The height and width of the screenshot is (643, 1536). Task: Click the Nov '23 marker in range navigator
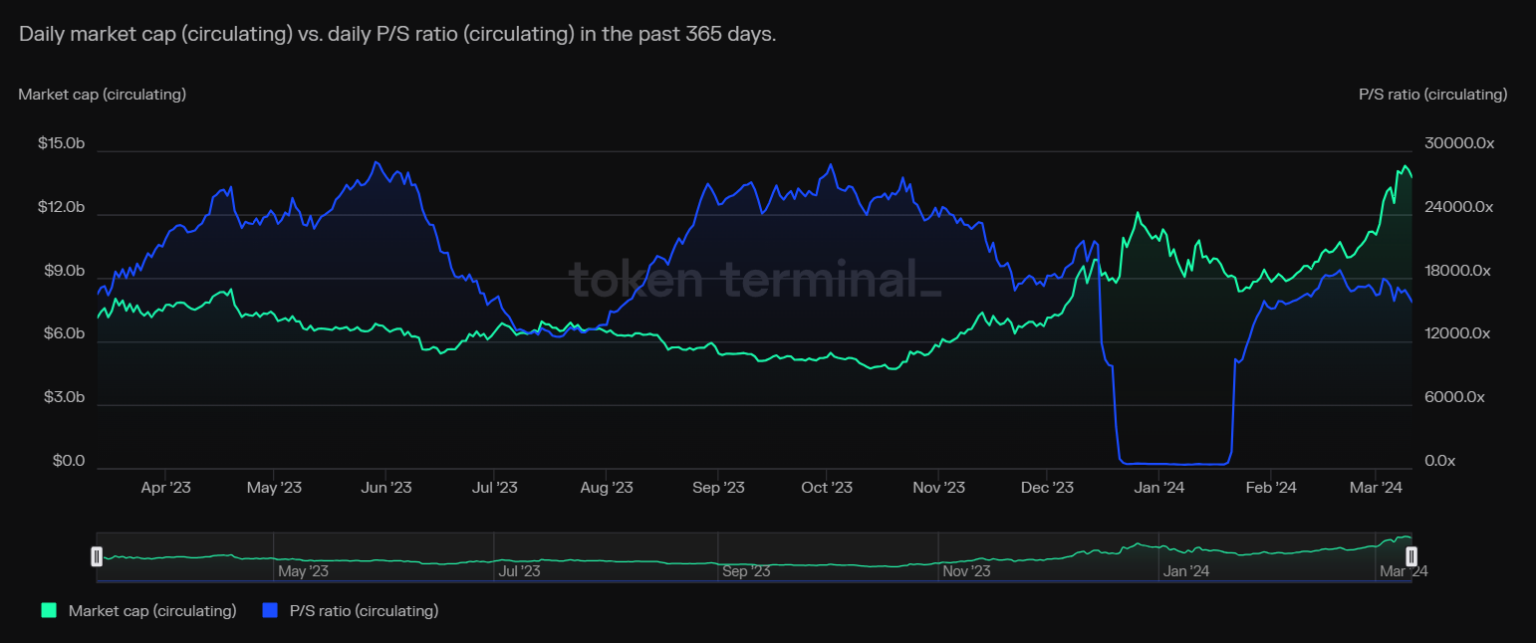966,571
